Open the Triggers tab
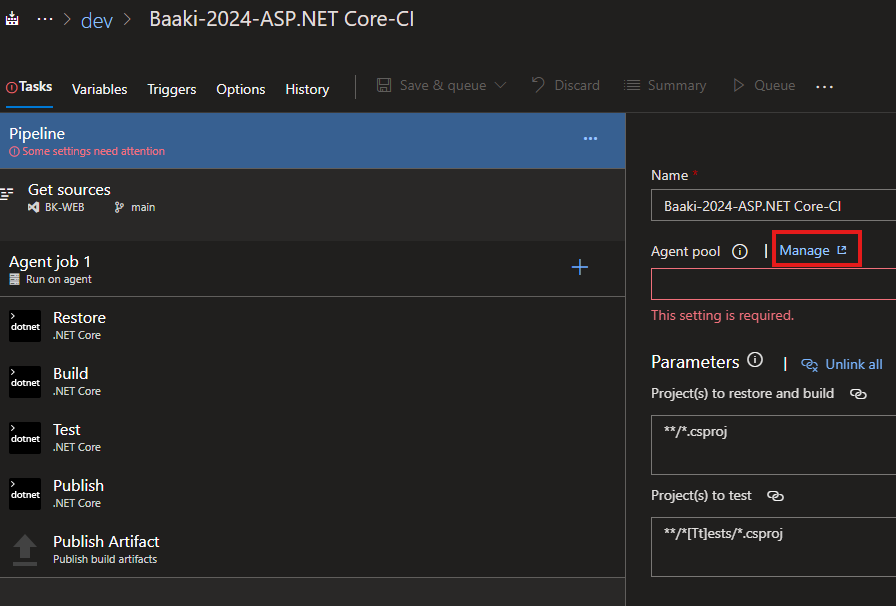Viewport: 896px width, 606px height. 171,89
